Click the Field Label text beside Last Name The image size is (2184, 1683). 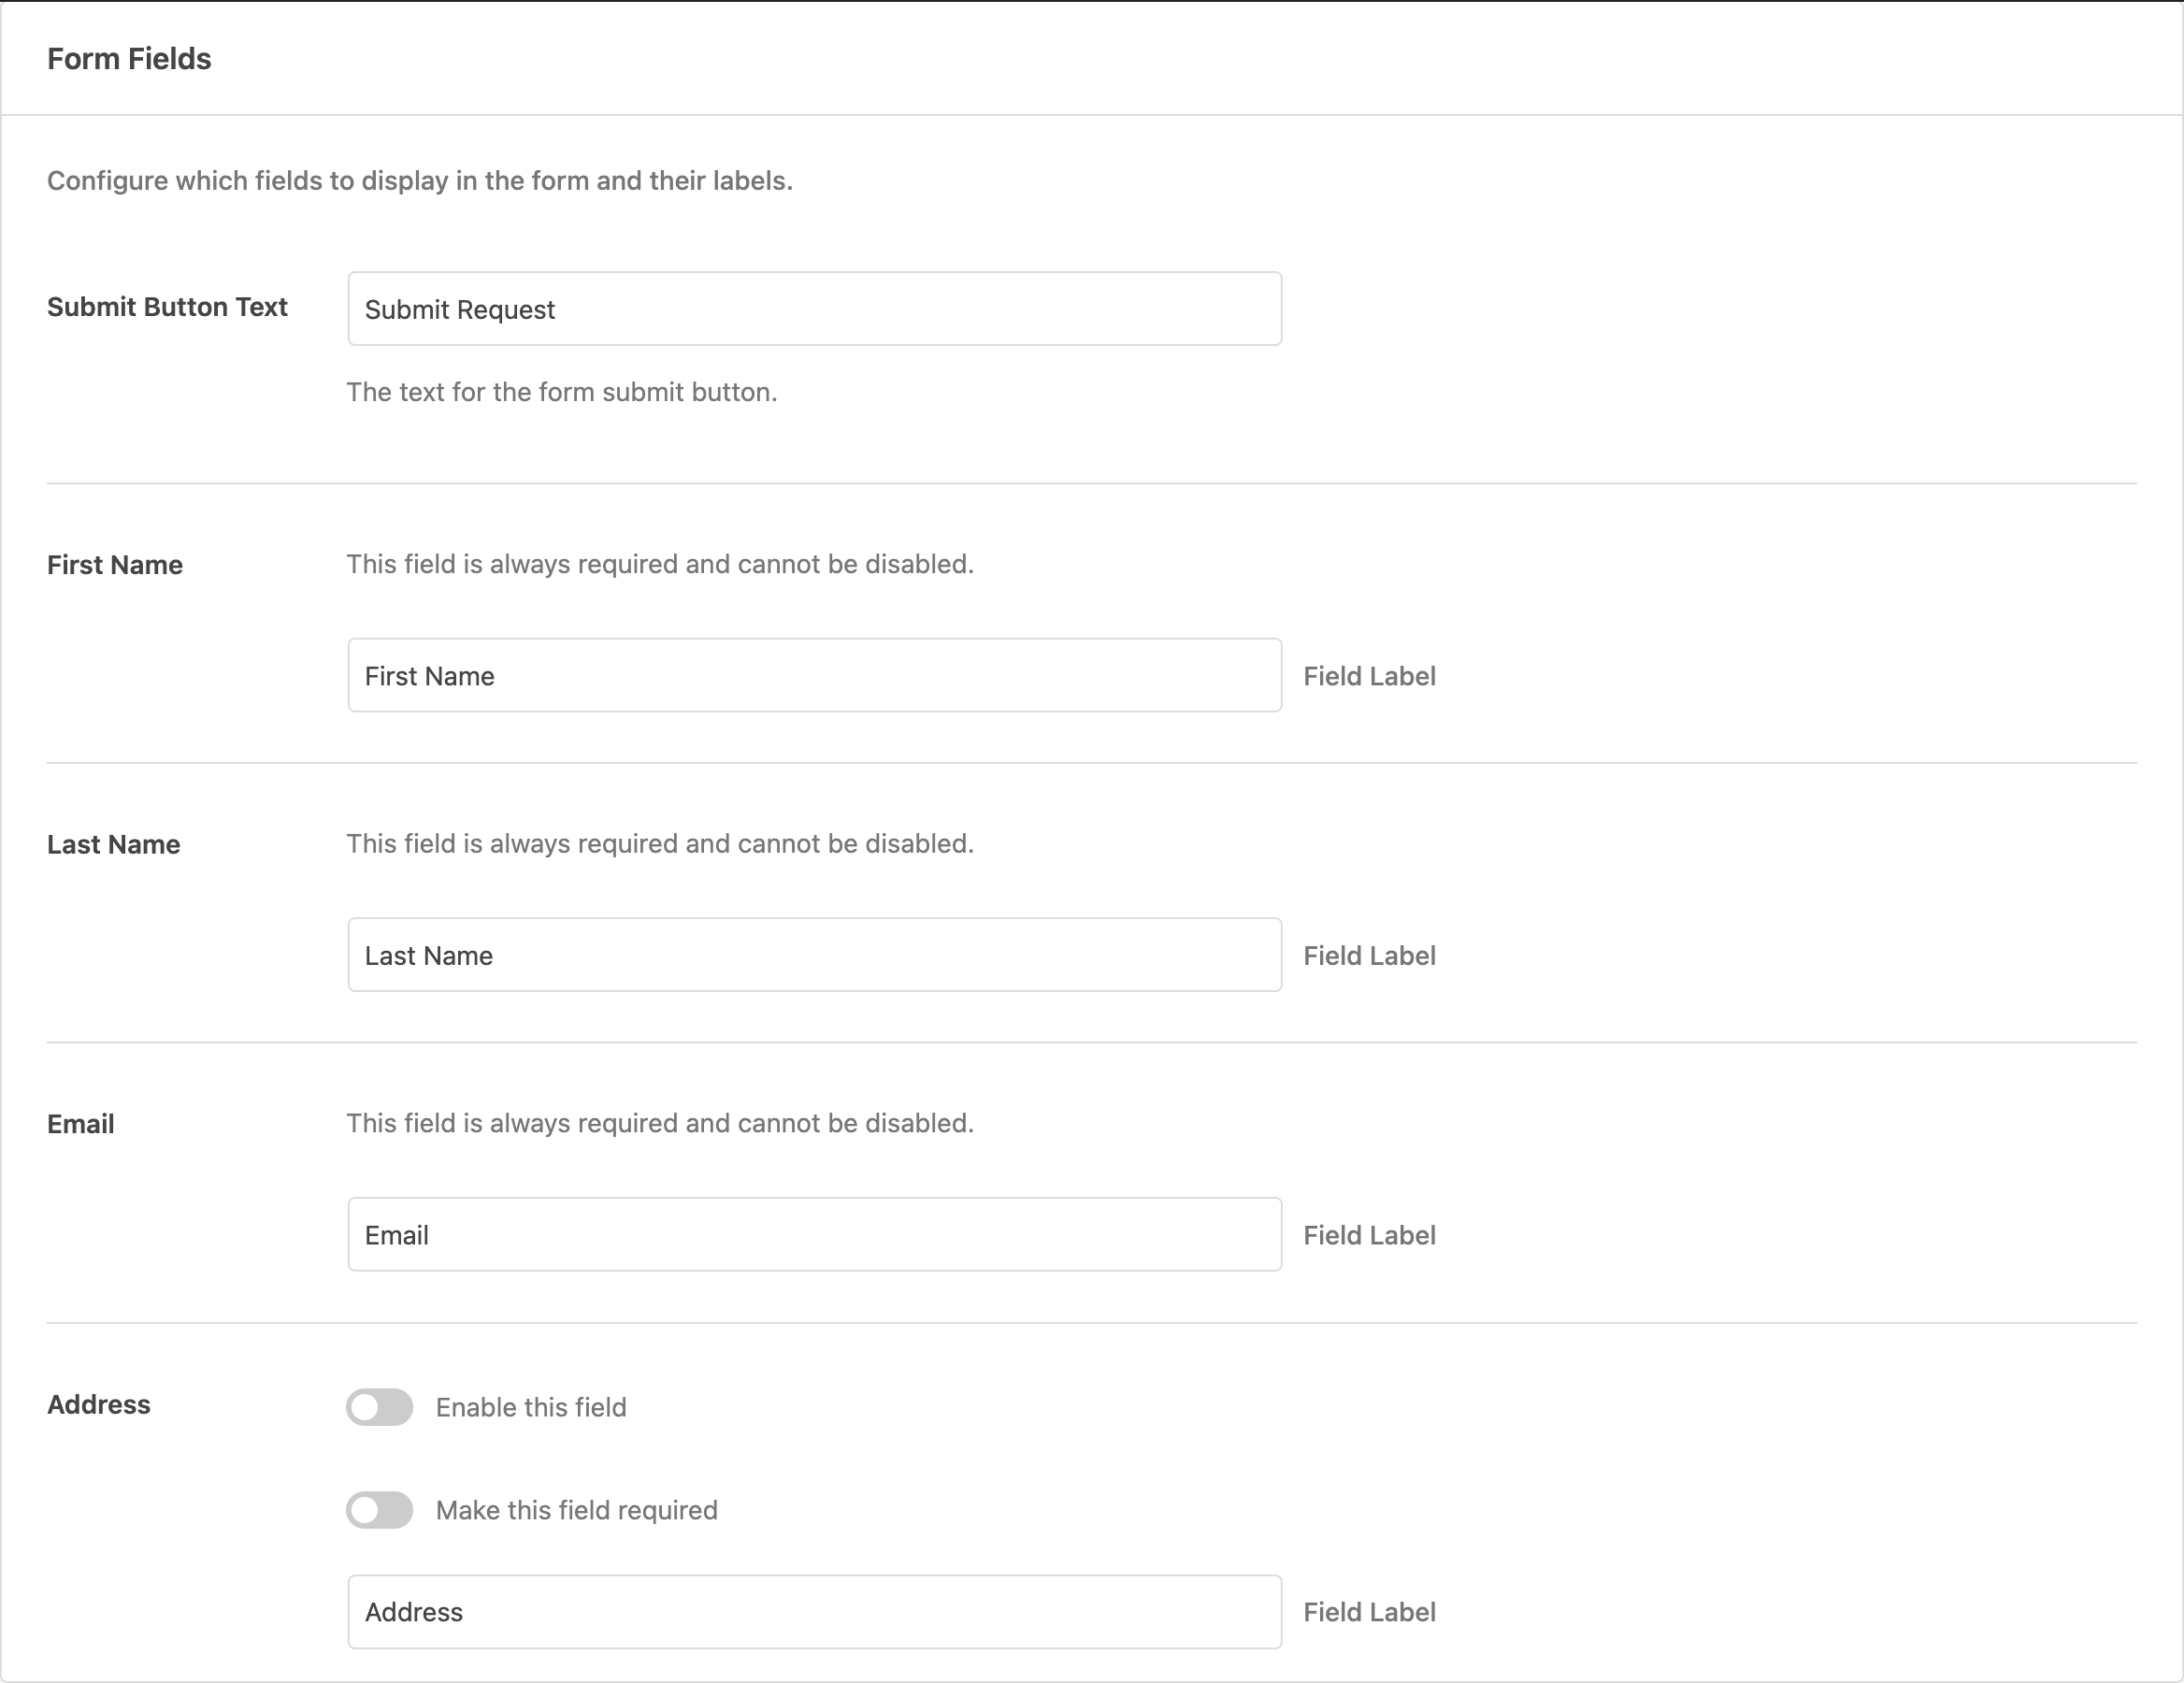[x=1368, y=955]
